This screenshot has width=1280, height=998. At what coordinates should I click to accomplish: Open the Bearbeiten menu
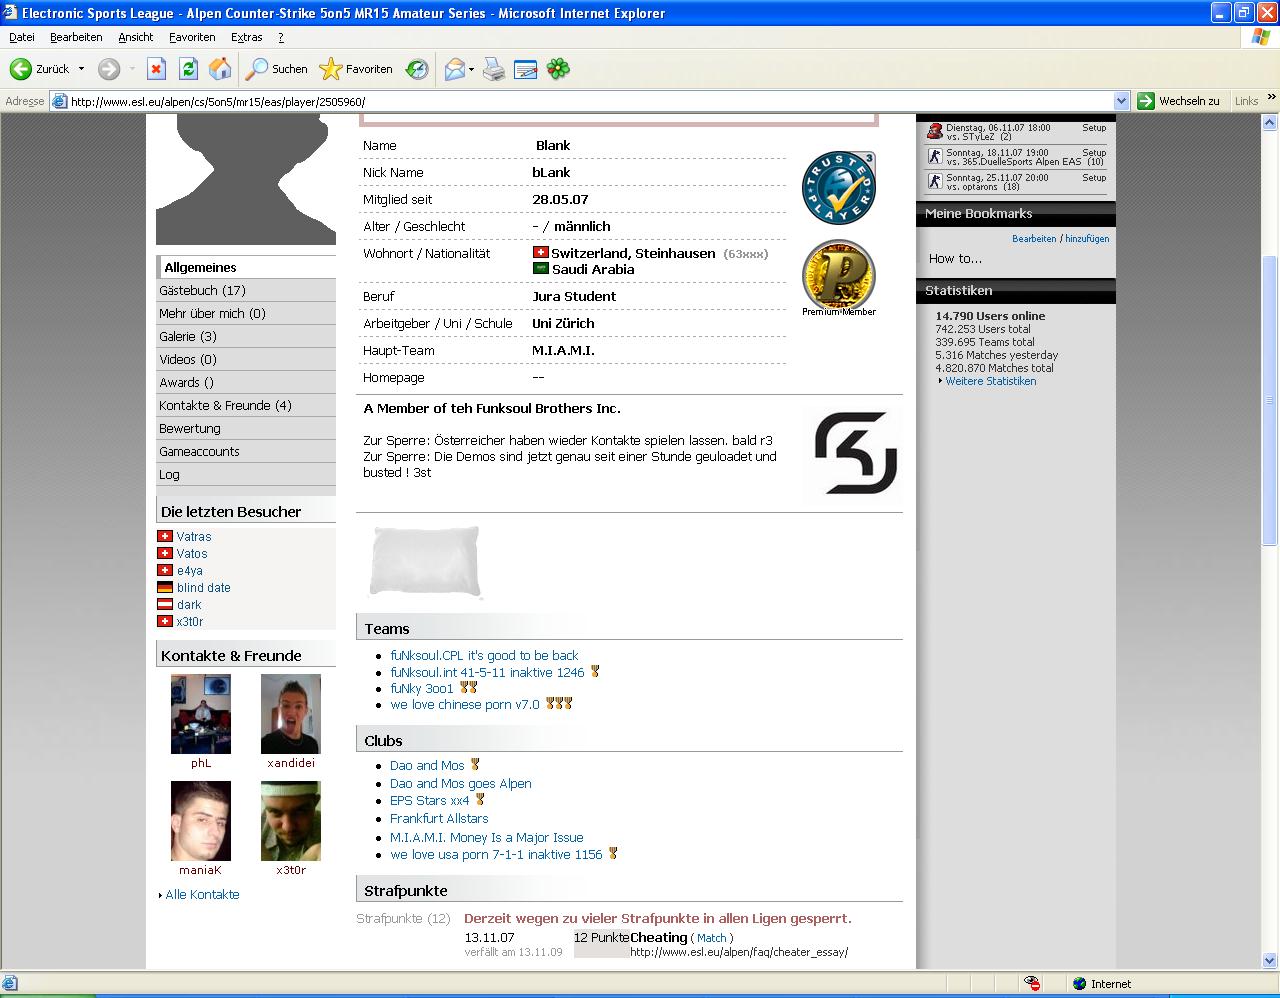pyautogui.click(x=76, y=37)
